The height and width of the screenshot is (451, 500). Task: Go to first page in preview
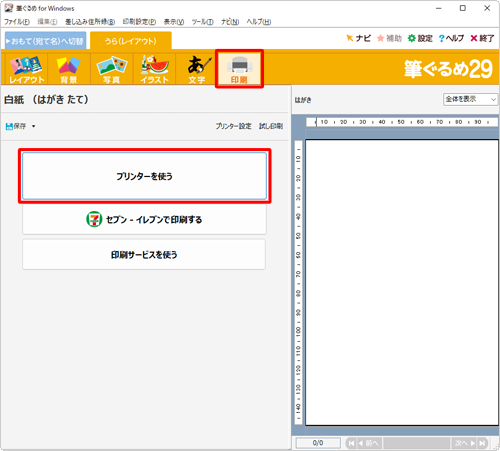(351, 443)
